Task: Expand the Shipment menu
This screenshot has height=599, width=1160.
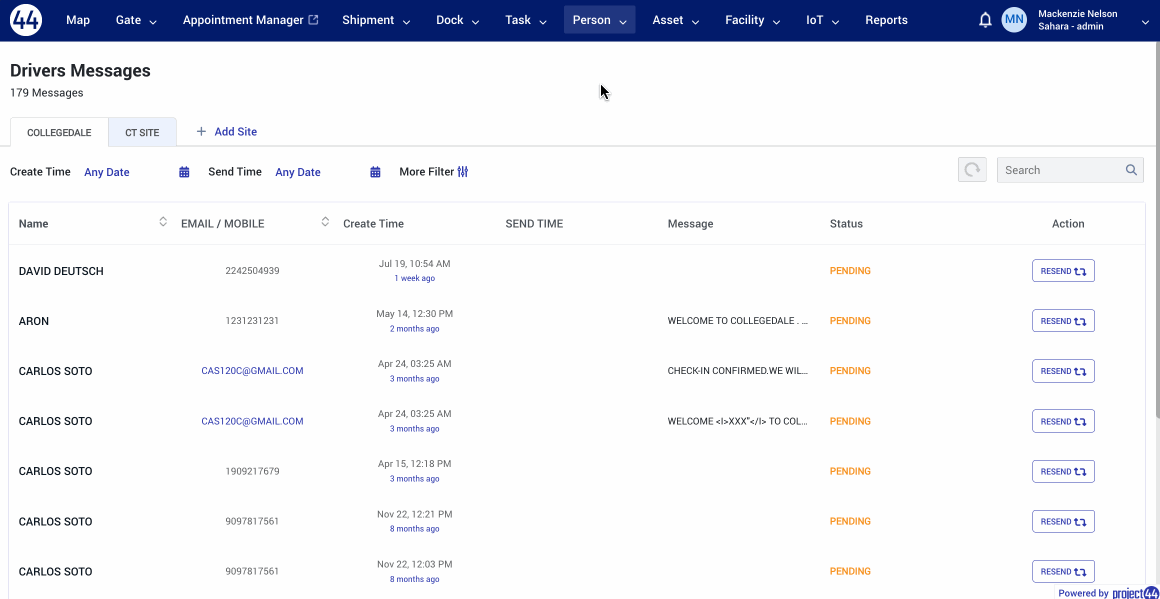Action: [x=377, y=20]
